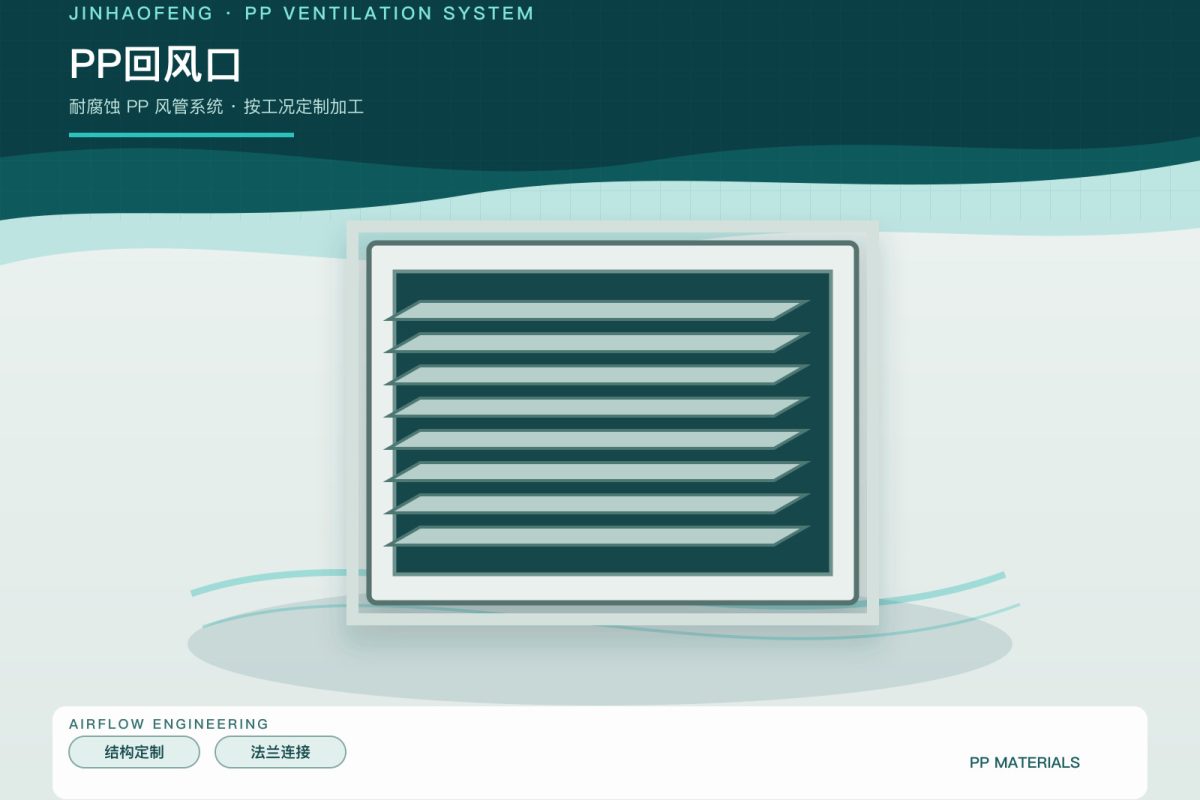Click the curved airflow line left of vent

[268, 580]
